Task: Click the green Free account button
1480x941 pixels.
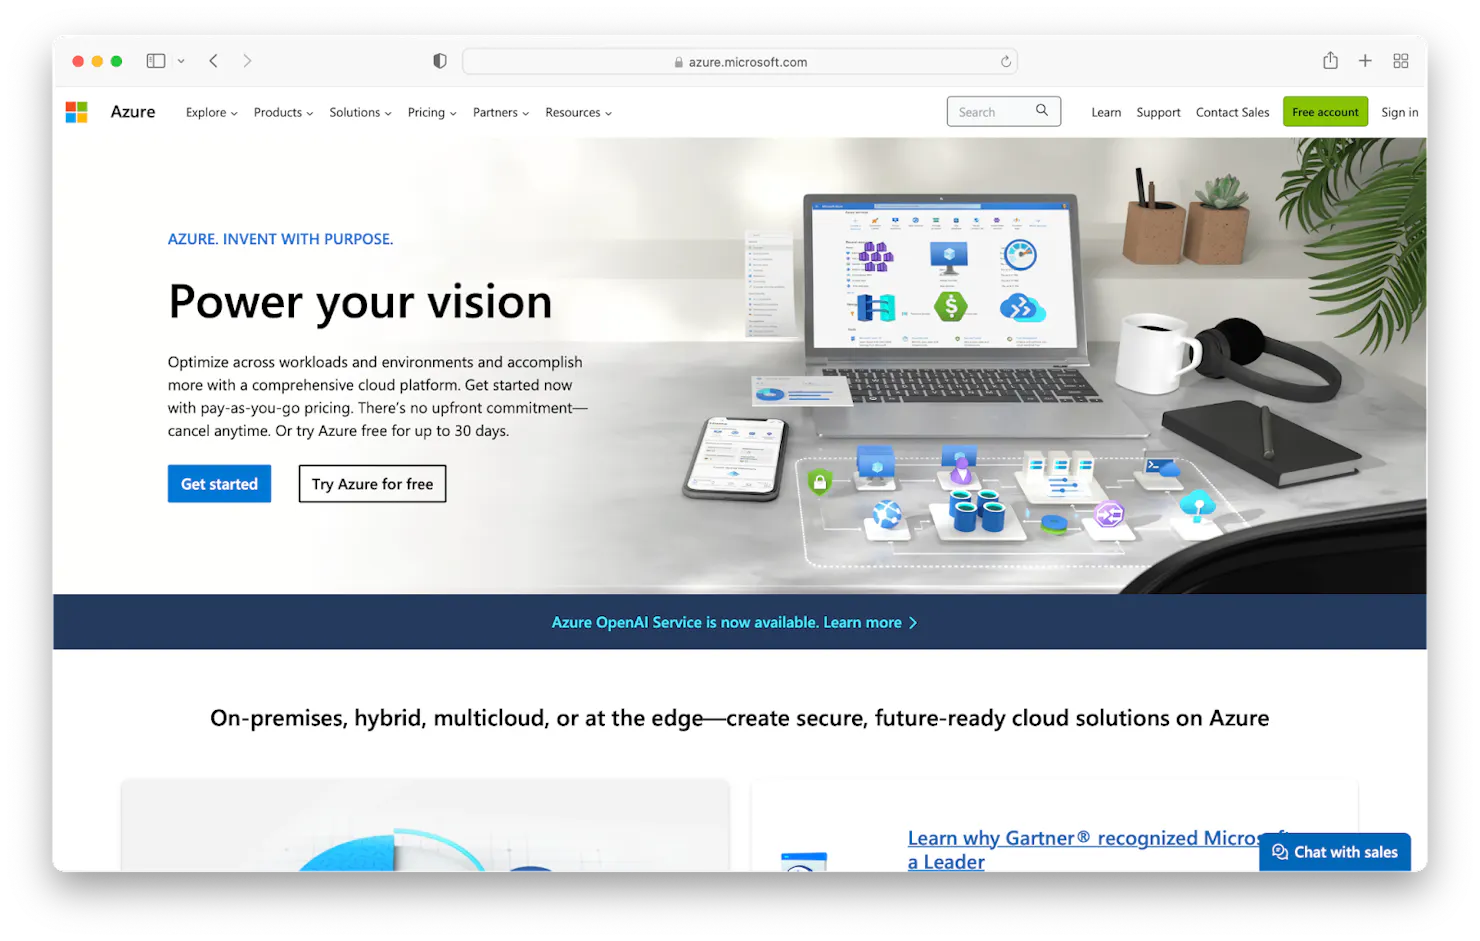Action: click(x=1325, y=112)
